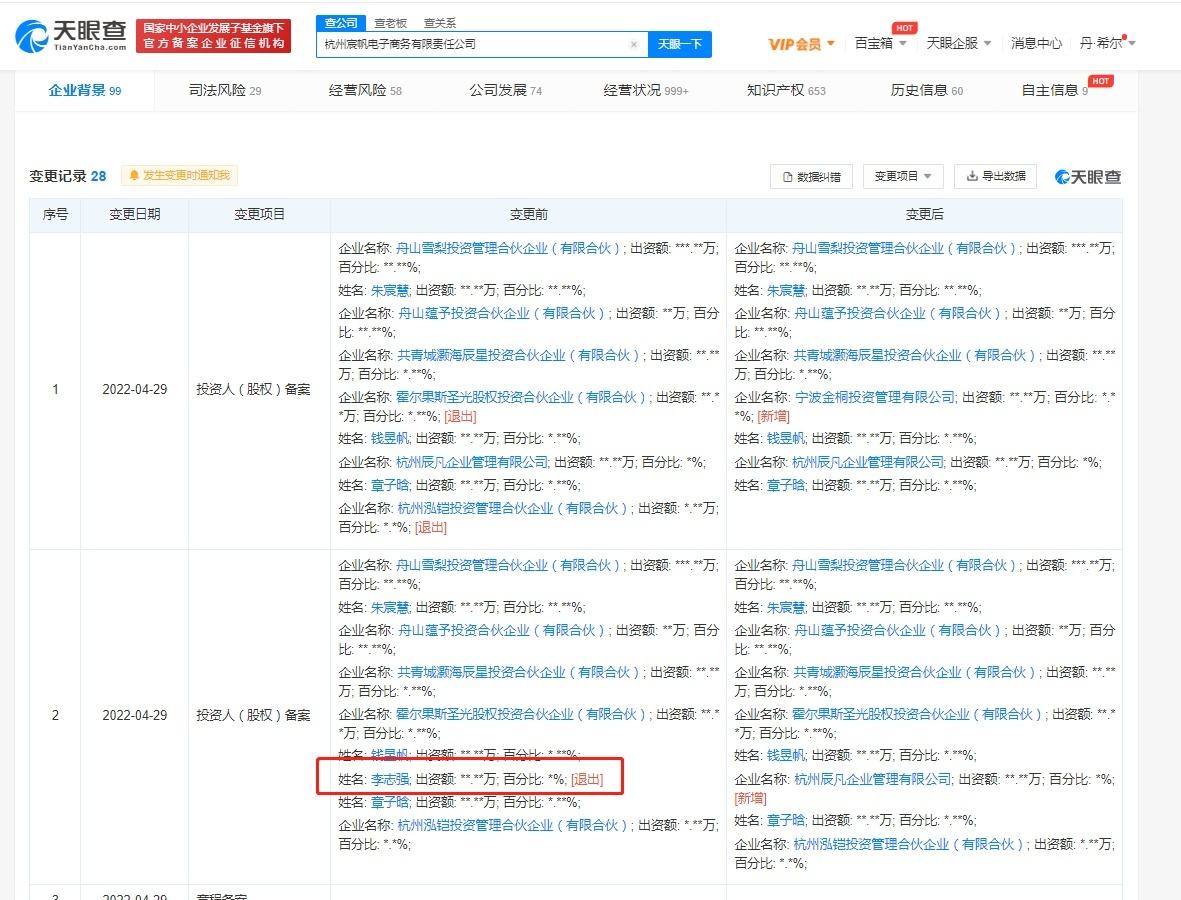Image resolution: width=1181 pixels, height=900 pixels.
Task: Open 消息中心 message center
Action: click(1036, 44)
